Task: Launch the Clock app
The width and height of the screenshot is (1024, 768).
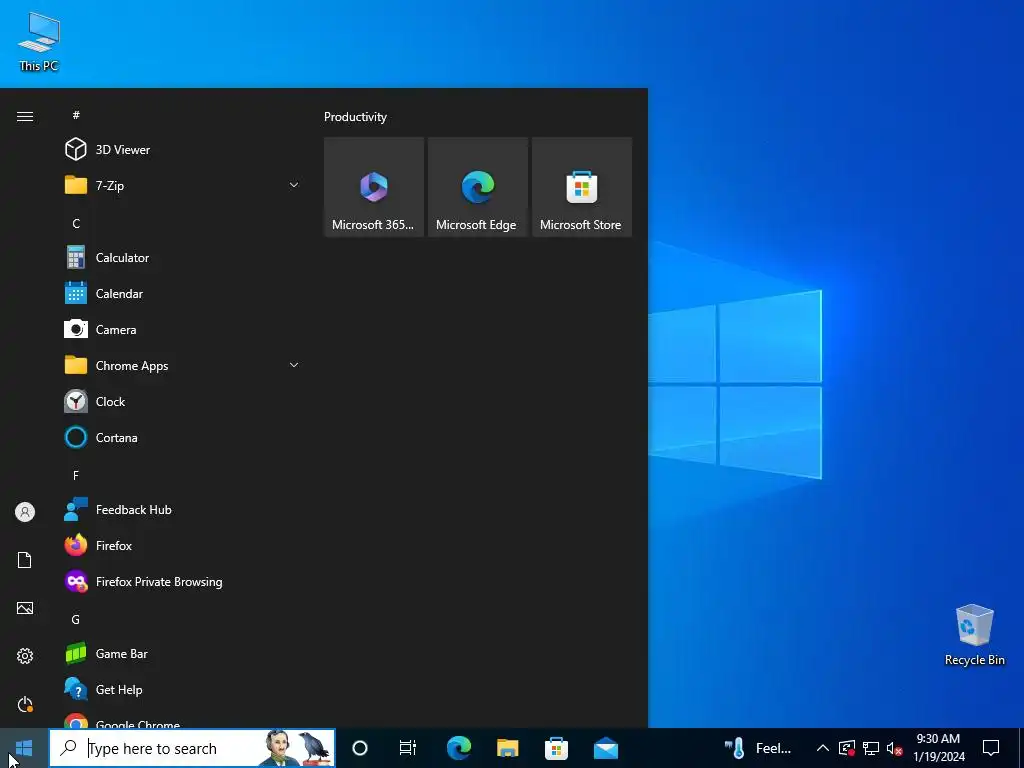Action: (183, 402)
